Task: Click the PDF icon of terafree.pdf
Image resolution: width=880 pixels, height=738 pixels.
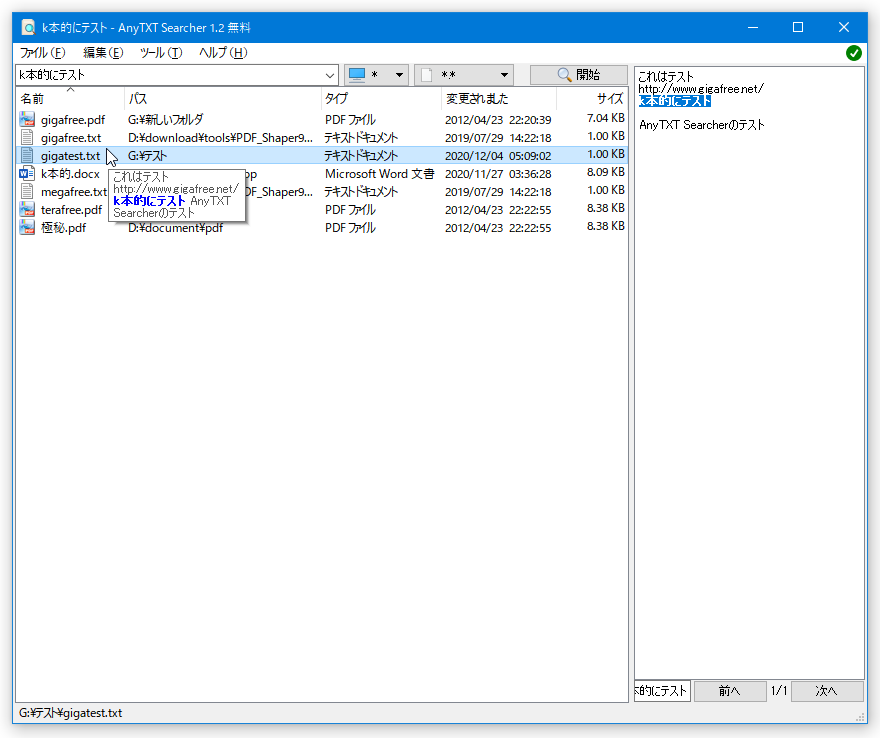Action: tap(27, 209)
